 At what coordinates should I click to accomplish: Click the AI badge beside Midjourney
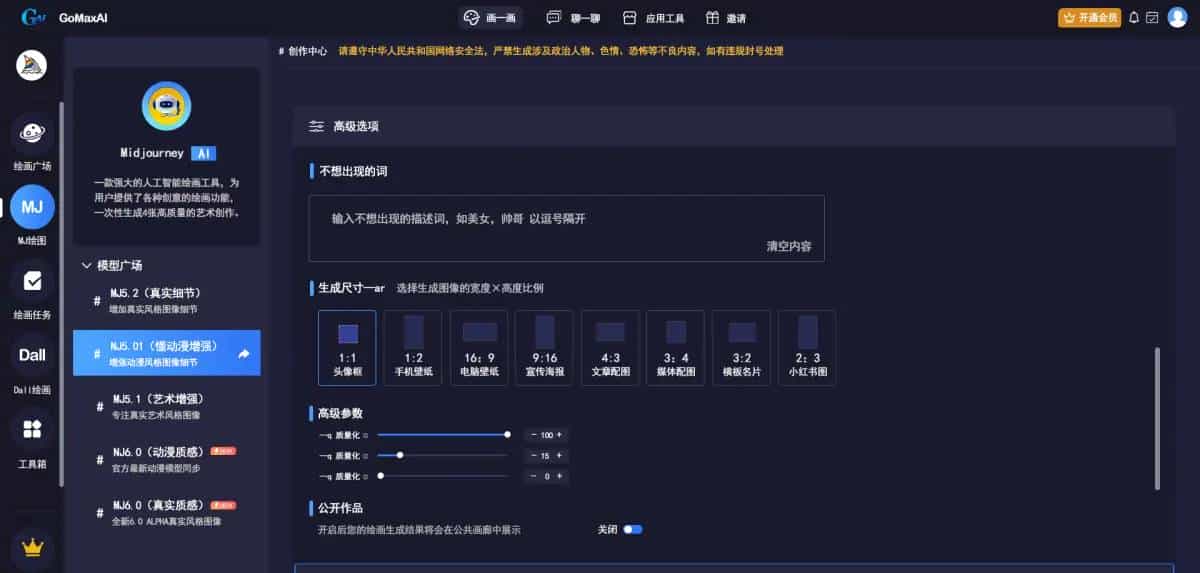(203, 153)
